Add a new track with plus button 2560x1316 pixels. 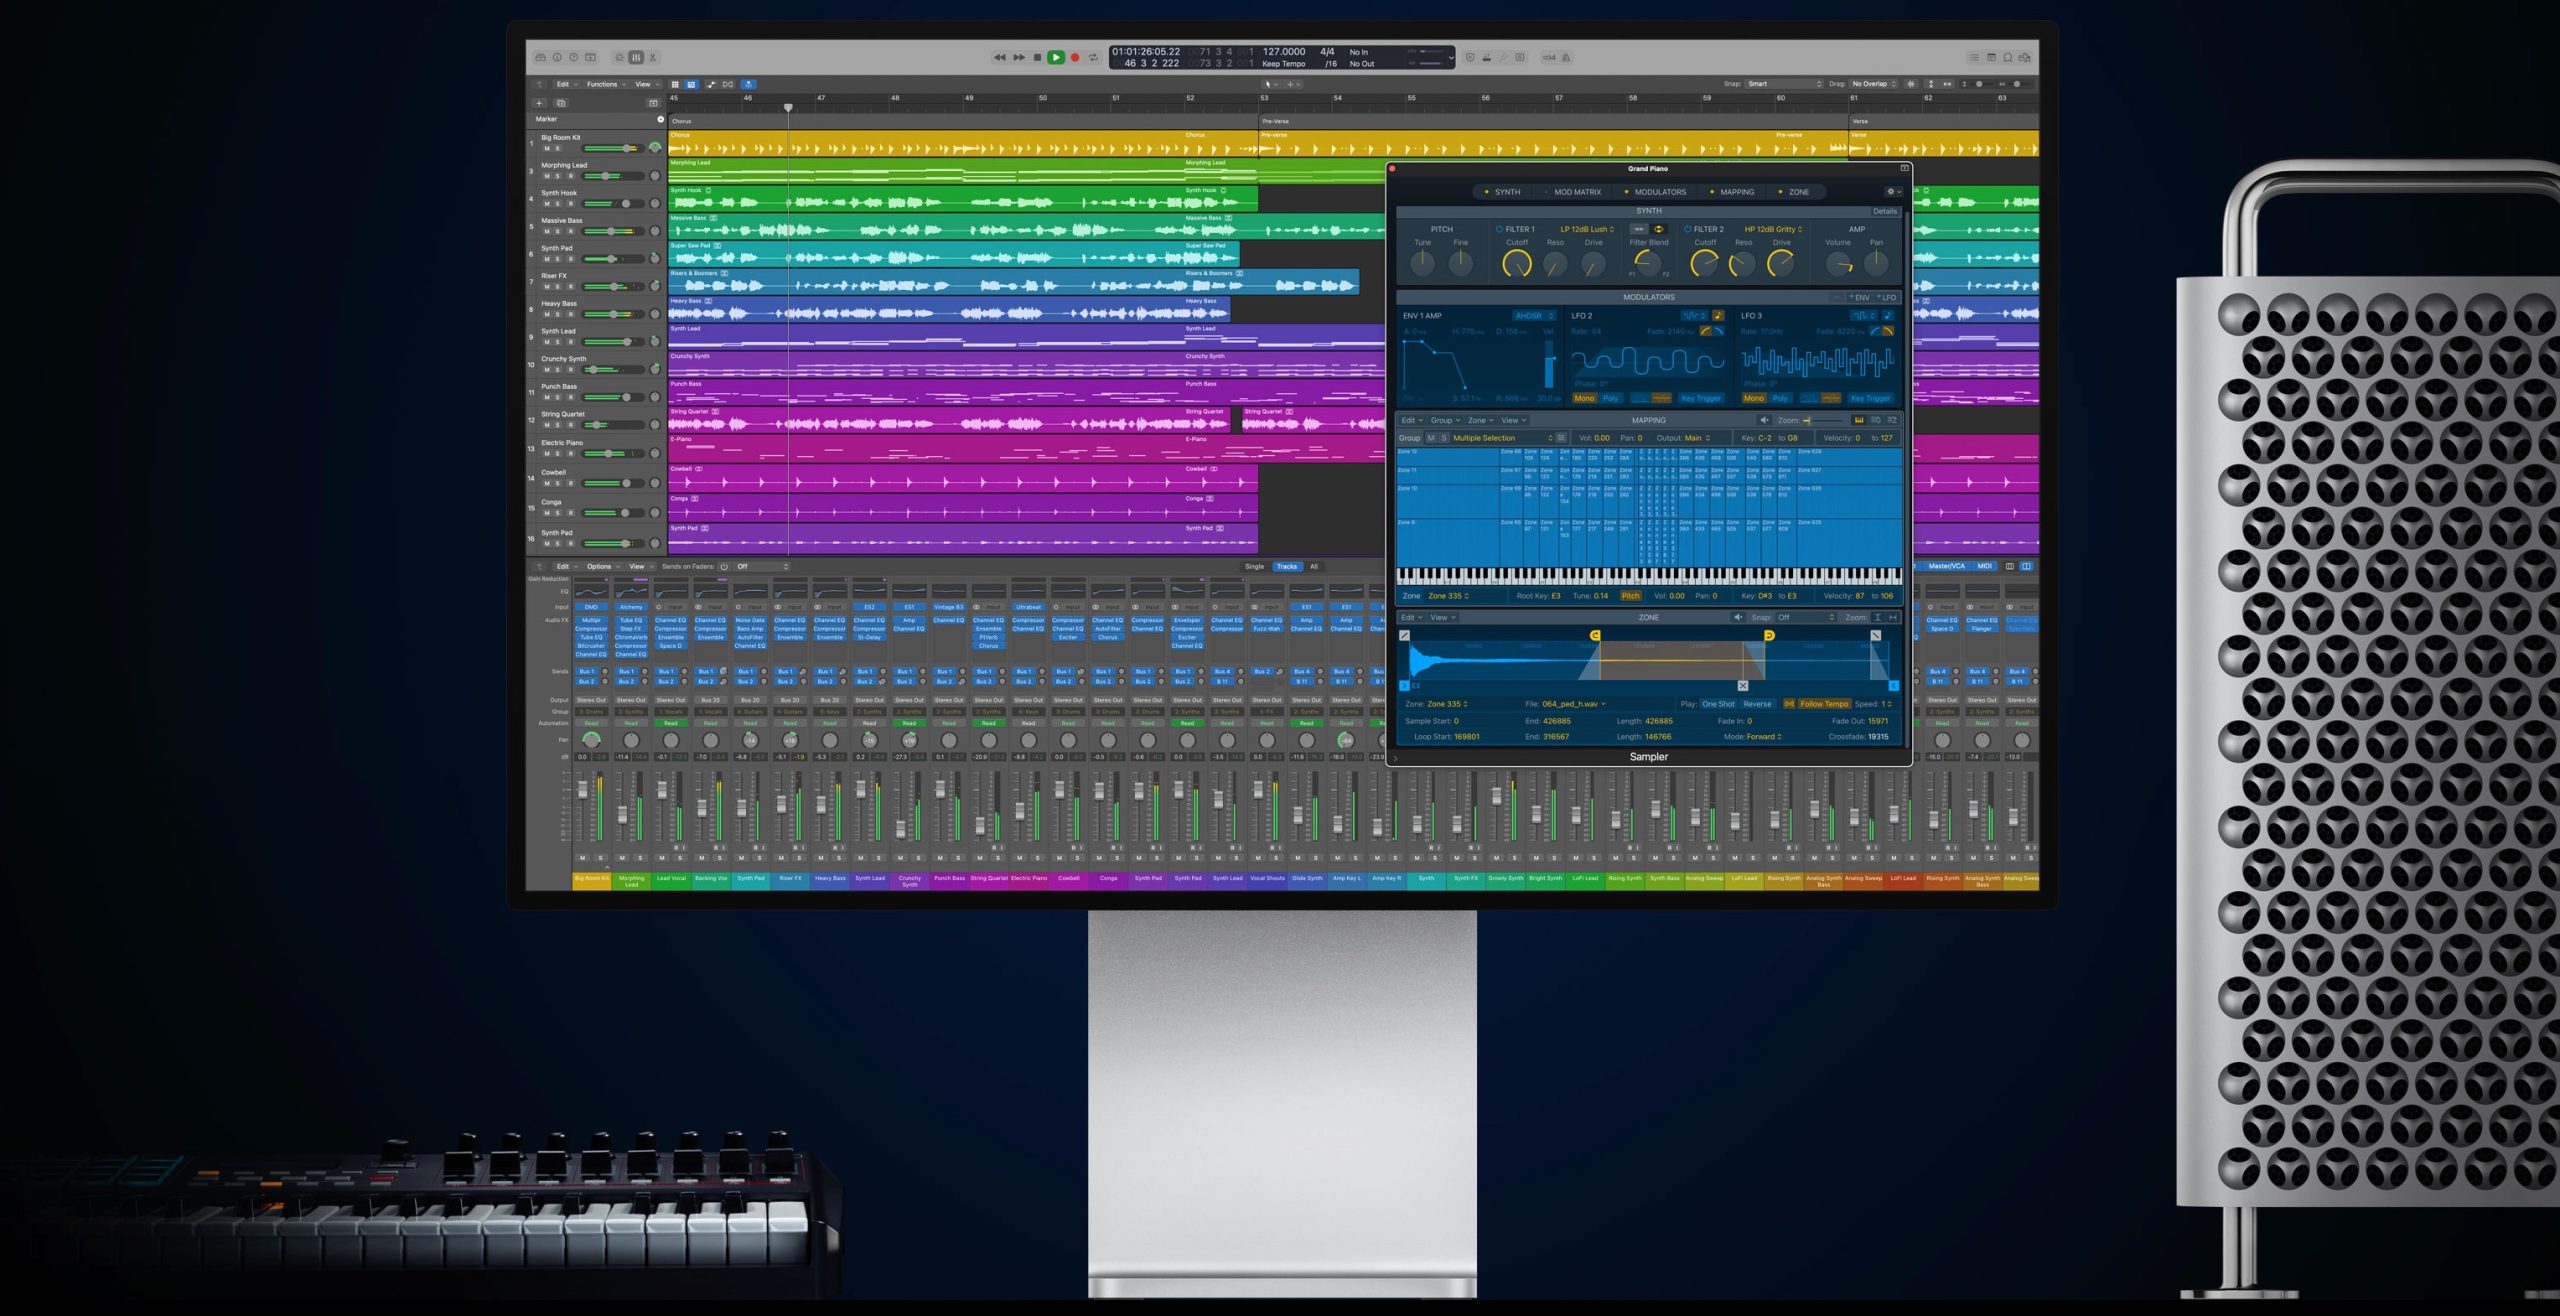[x=539, y=103]
